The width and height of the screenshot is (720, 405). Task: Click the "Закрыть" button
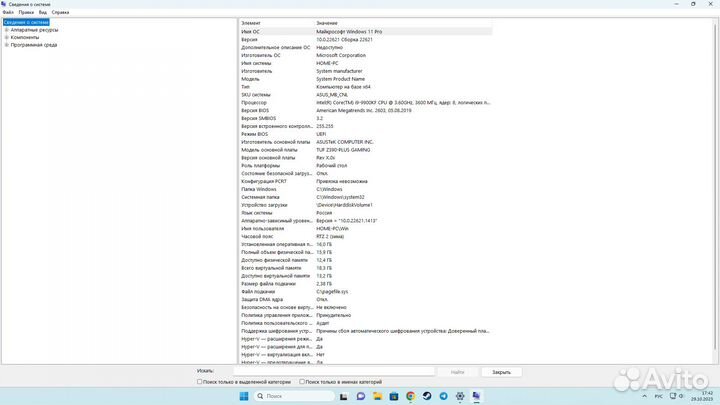click(x=501, y=371)
